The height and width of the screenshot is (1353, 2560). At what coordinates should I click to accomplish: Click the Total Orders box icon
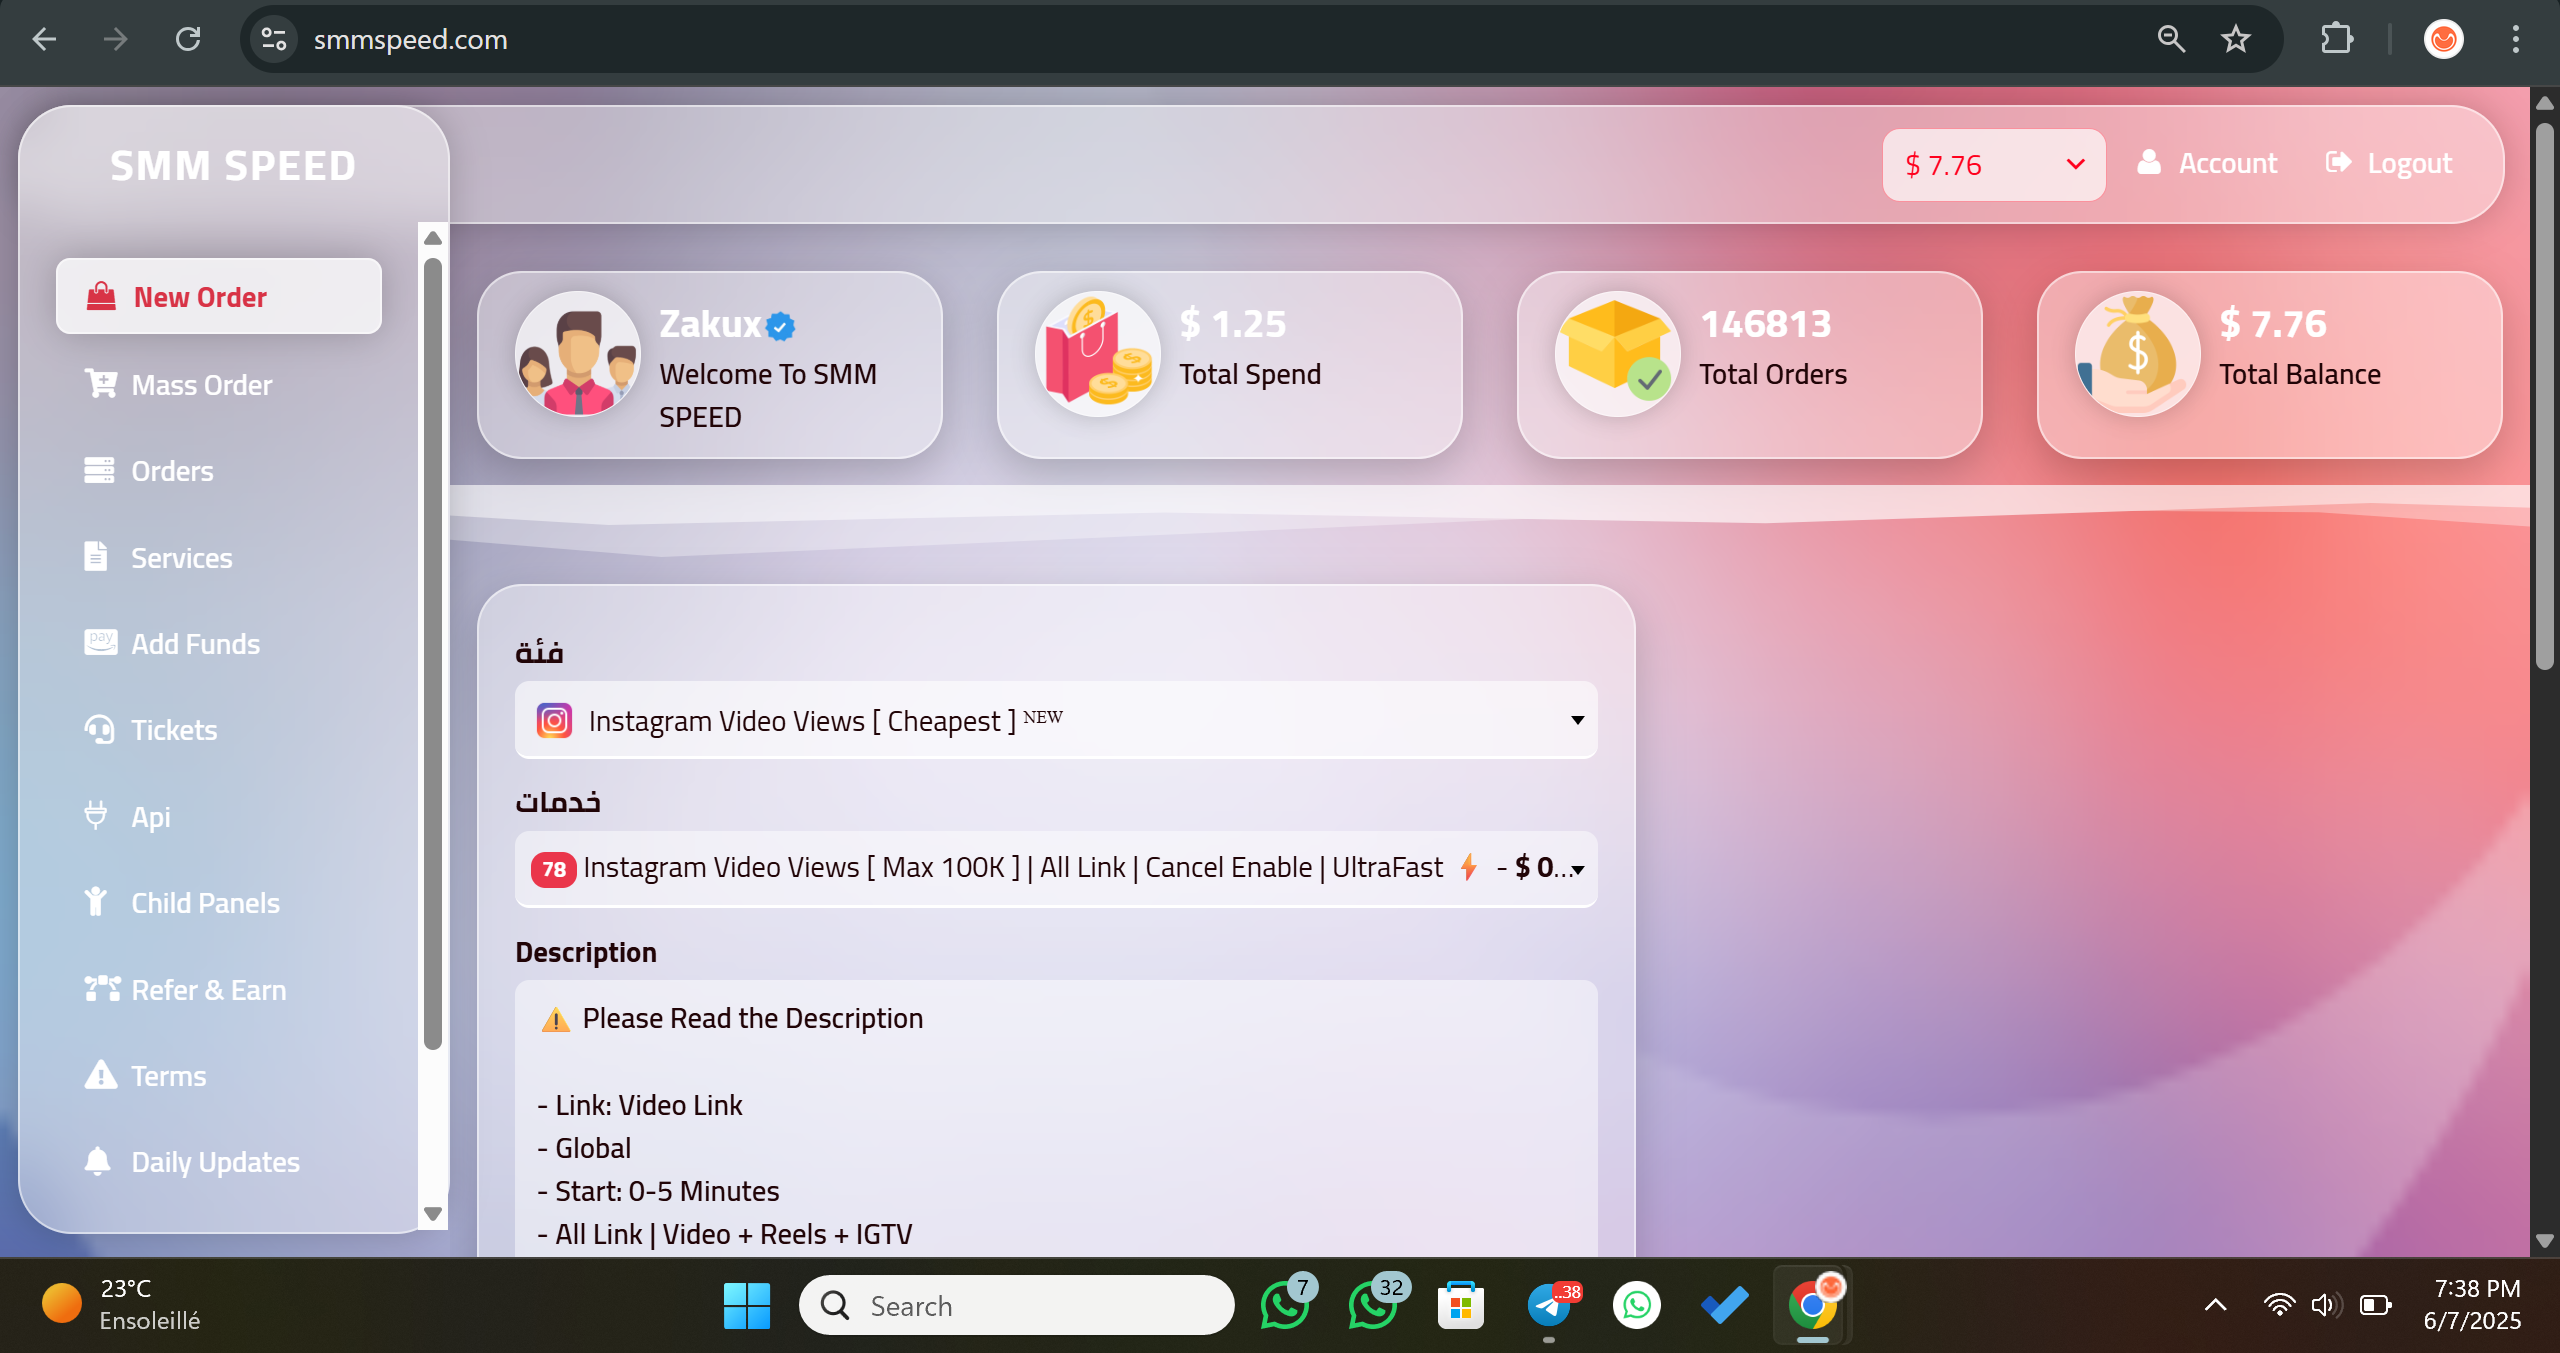pos(1618,354)
